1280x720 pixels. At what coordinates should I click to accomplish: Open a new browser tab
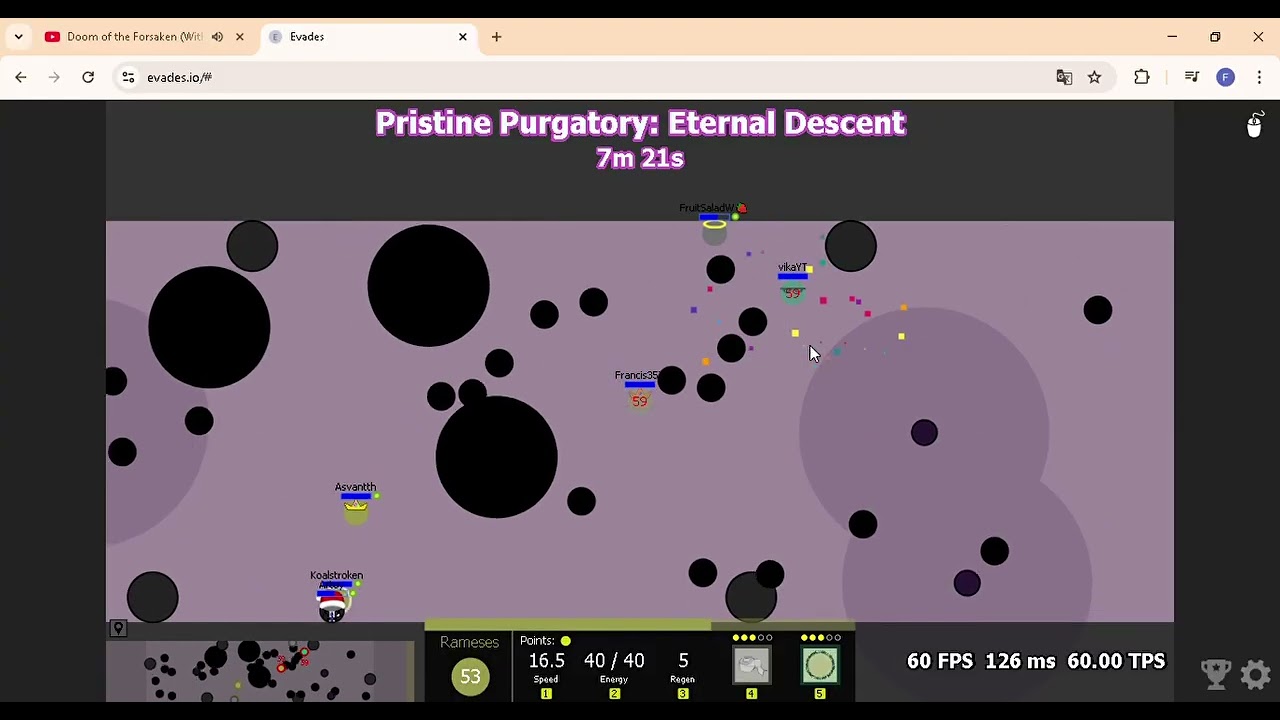click(496, 37)
